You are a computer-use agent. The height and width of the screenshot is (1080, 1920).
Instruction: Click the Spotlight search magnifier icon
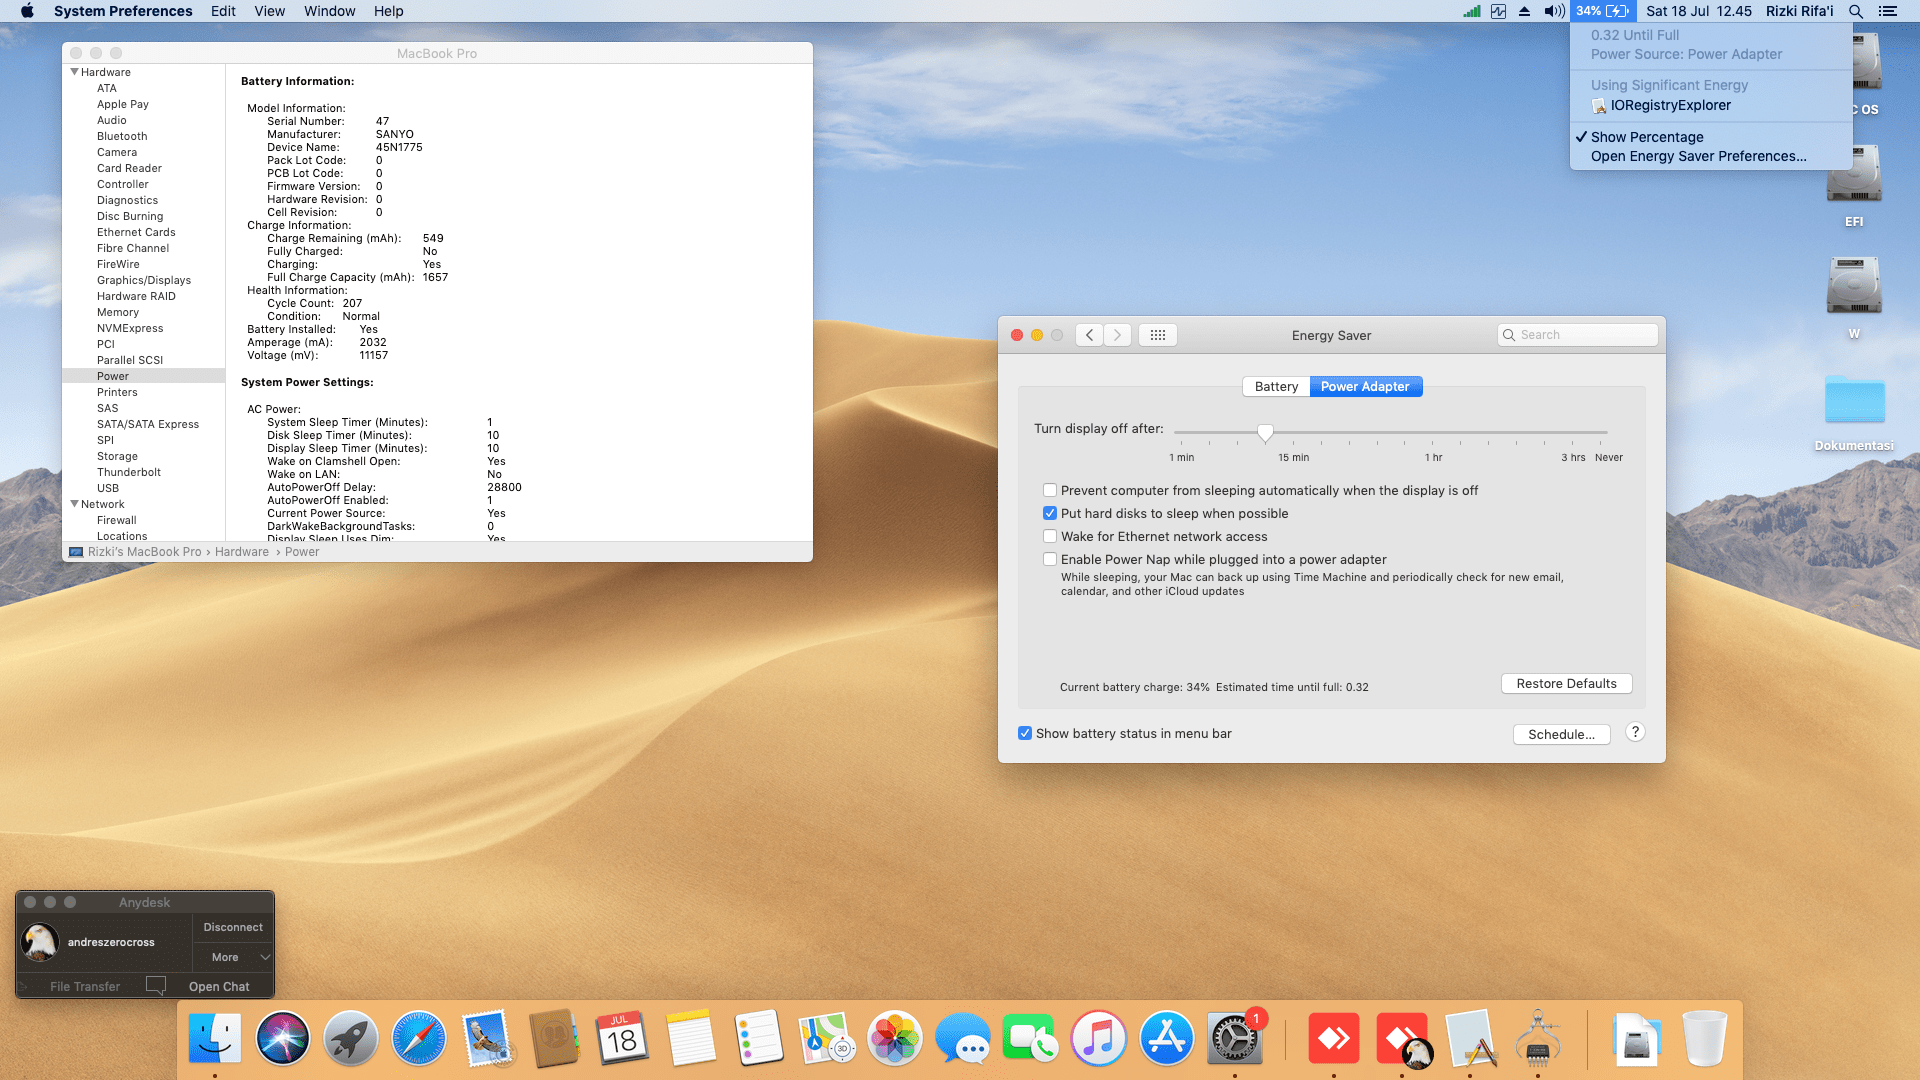click(1855, 11)
